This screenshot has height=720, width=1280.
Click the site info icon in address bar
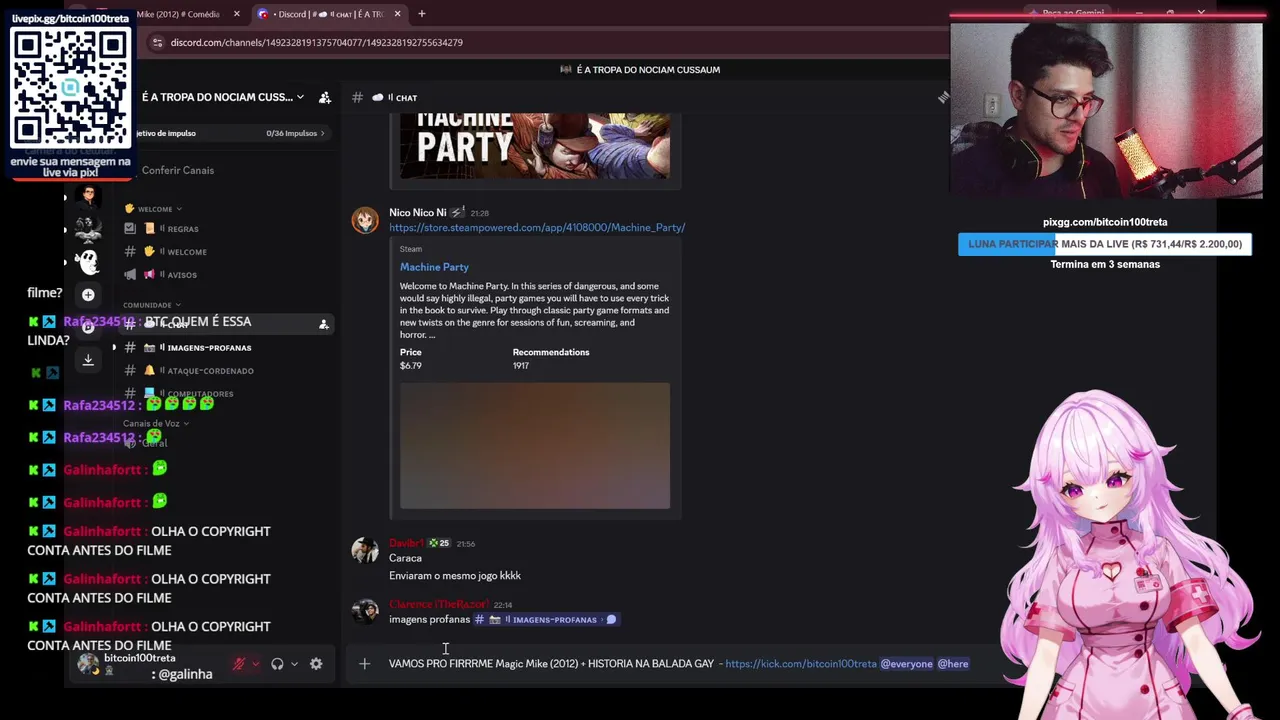[157, 42]
